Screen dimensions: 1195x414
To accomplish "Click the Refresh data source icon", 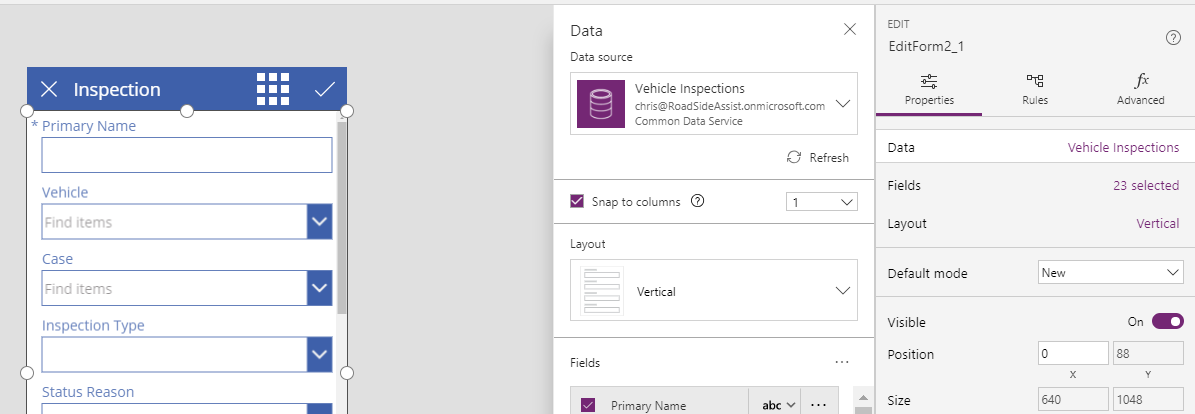I will (x=794, y=158).
